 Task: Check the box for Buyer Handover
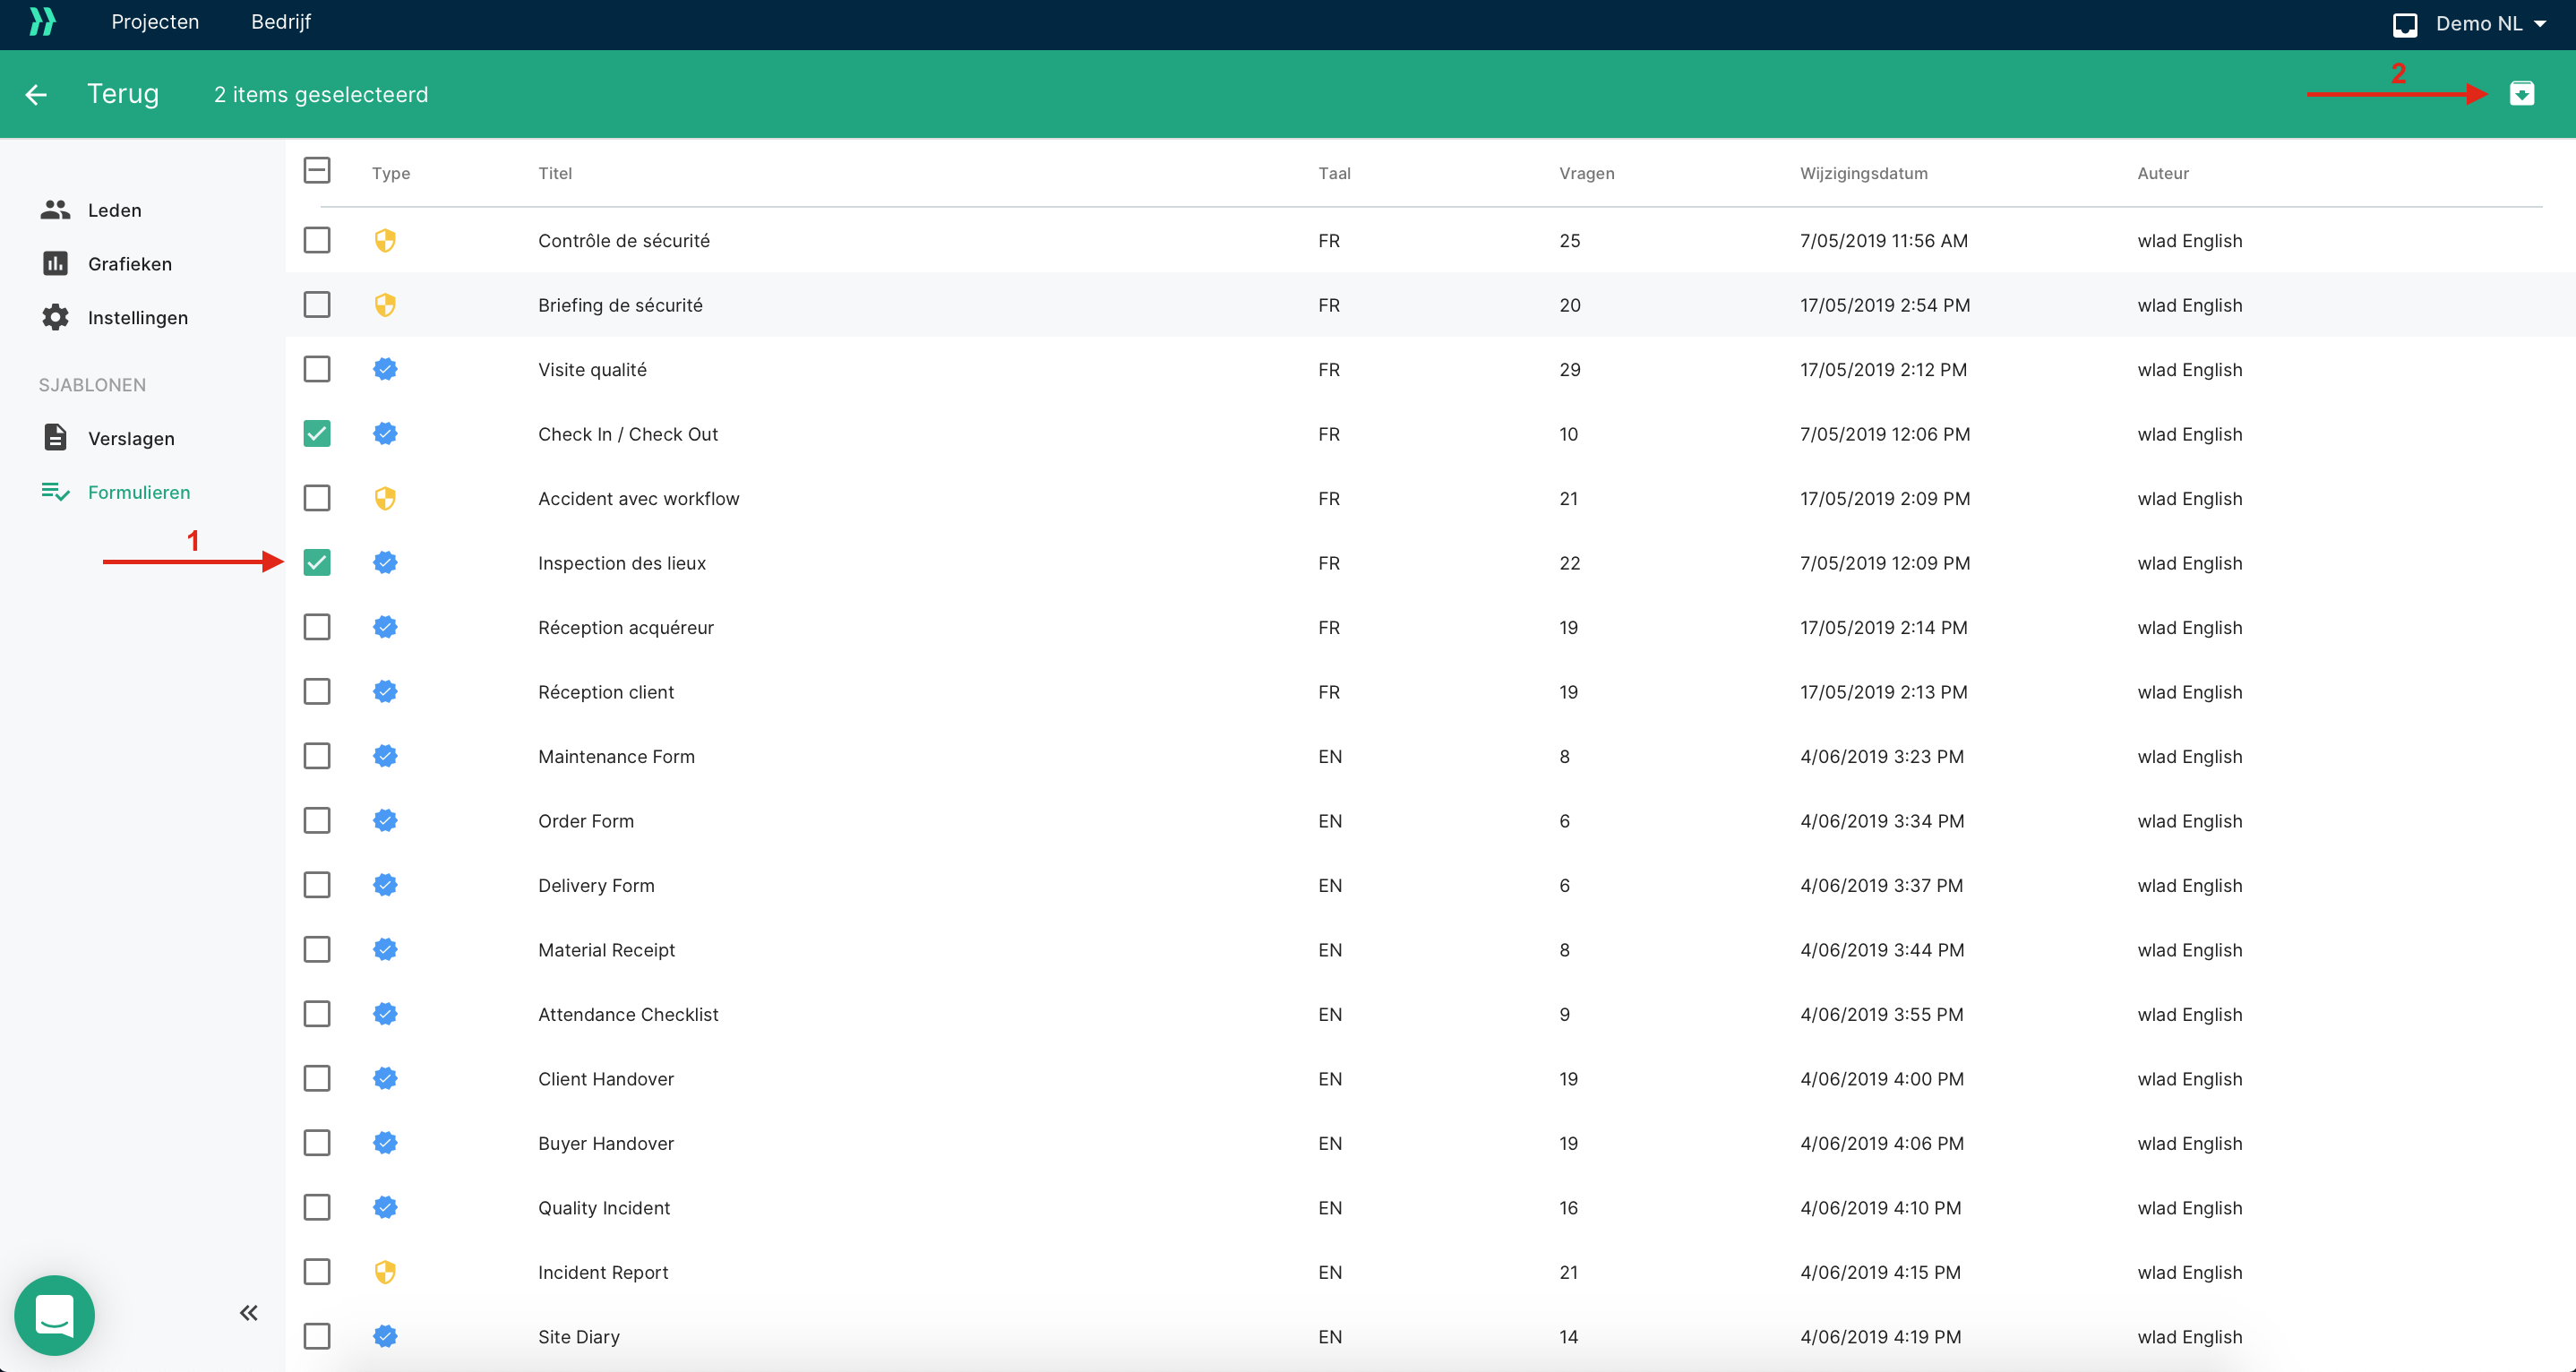pos(317,1143)
